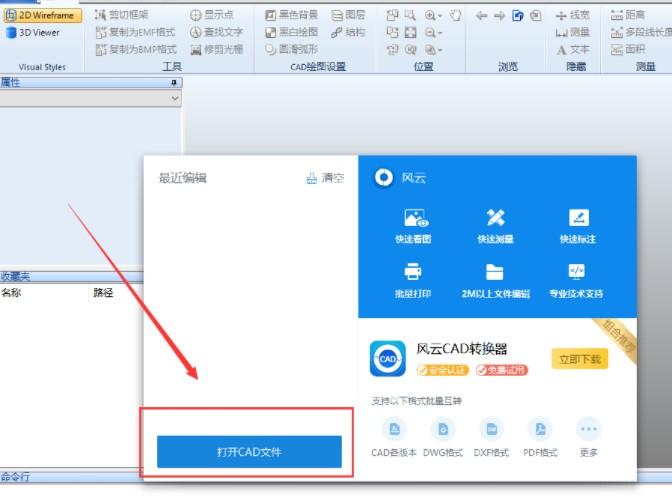Open the zoom-out dropdown arrow
Image resolution: width=672 pixels, height=499 pixels.
440,33
